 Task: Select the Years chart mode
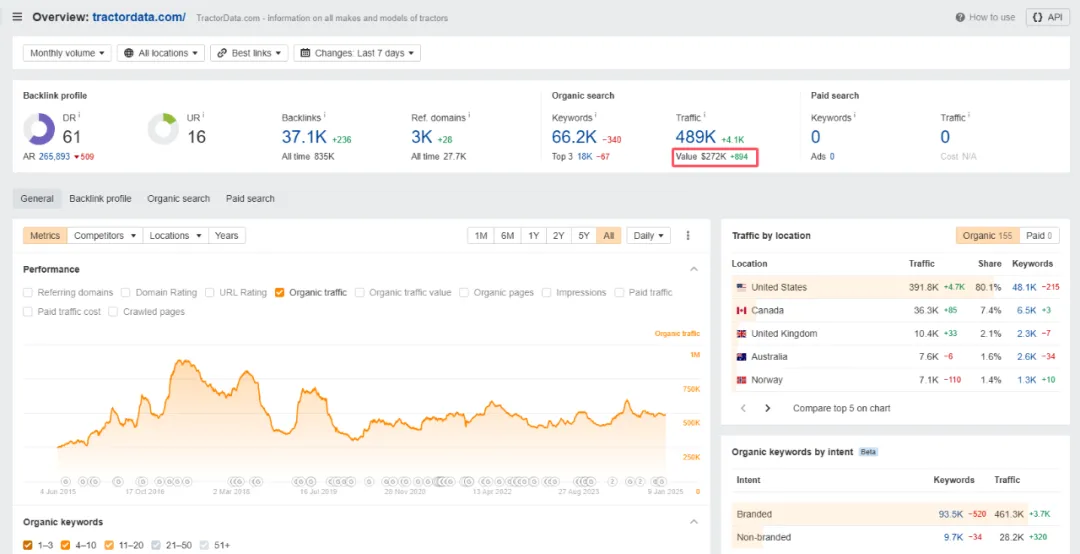pos(227,236)
